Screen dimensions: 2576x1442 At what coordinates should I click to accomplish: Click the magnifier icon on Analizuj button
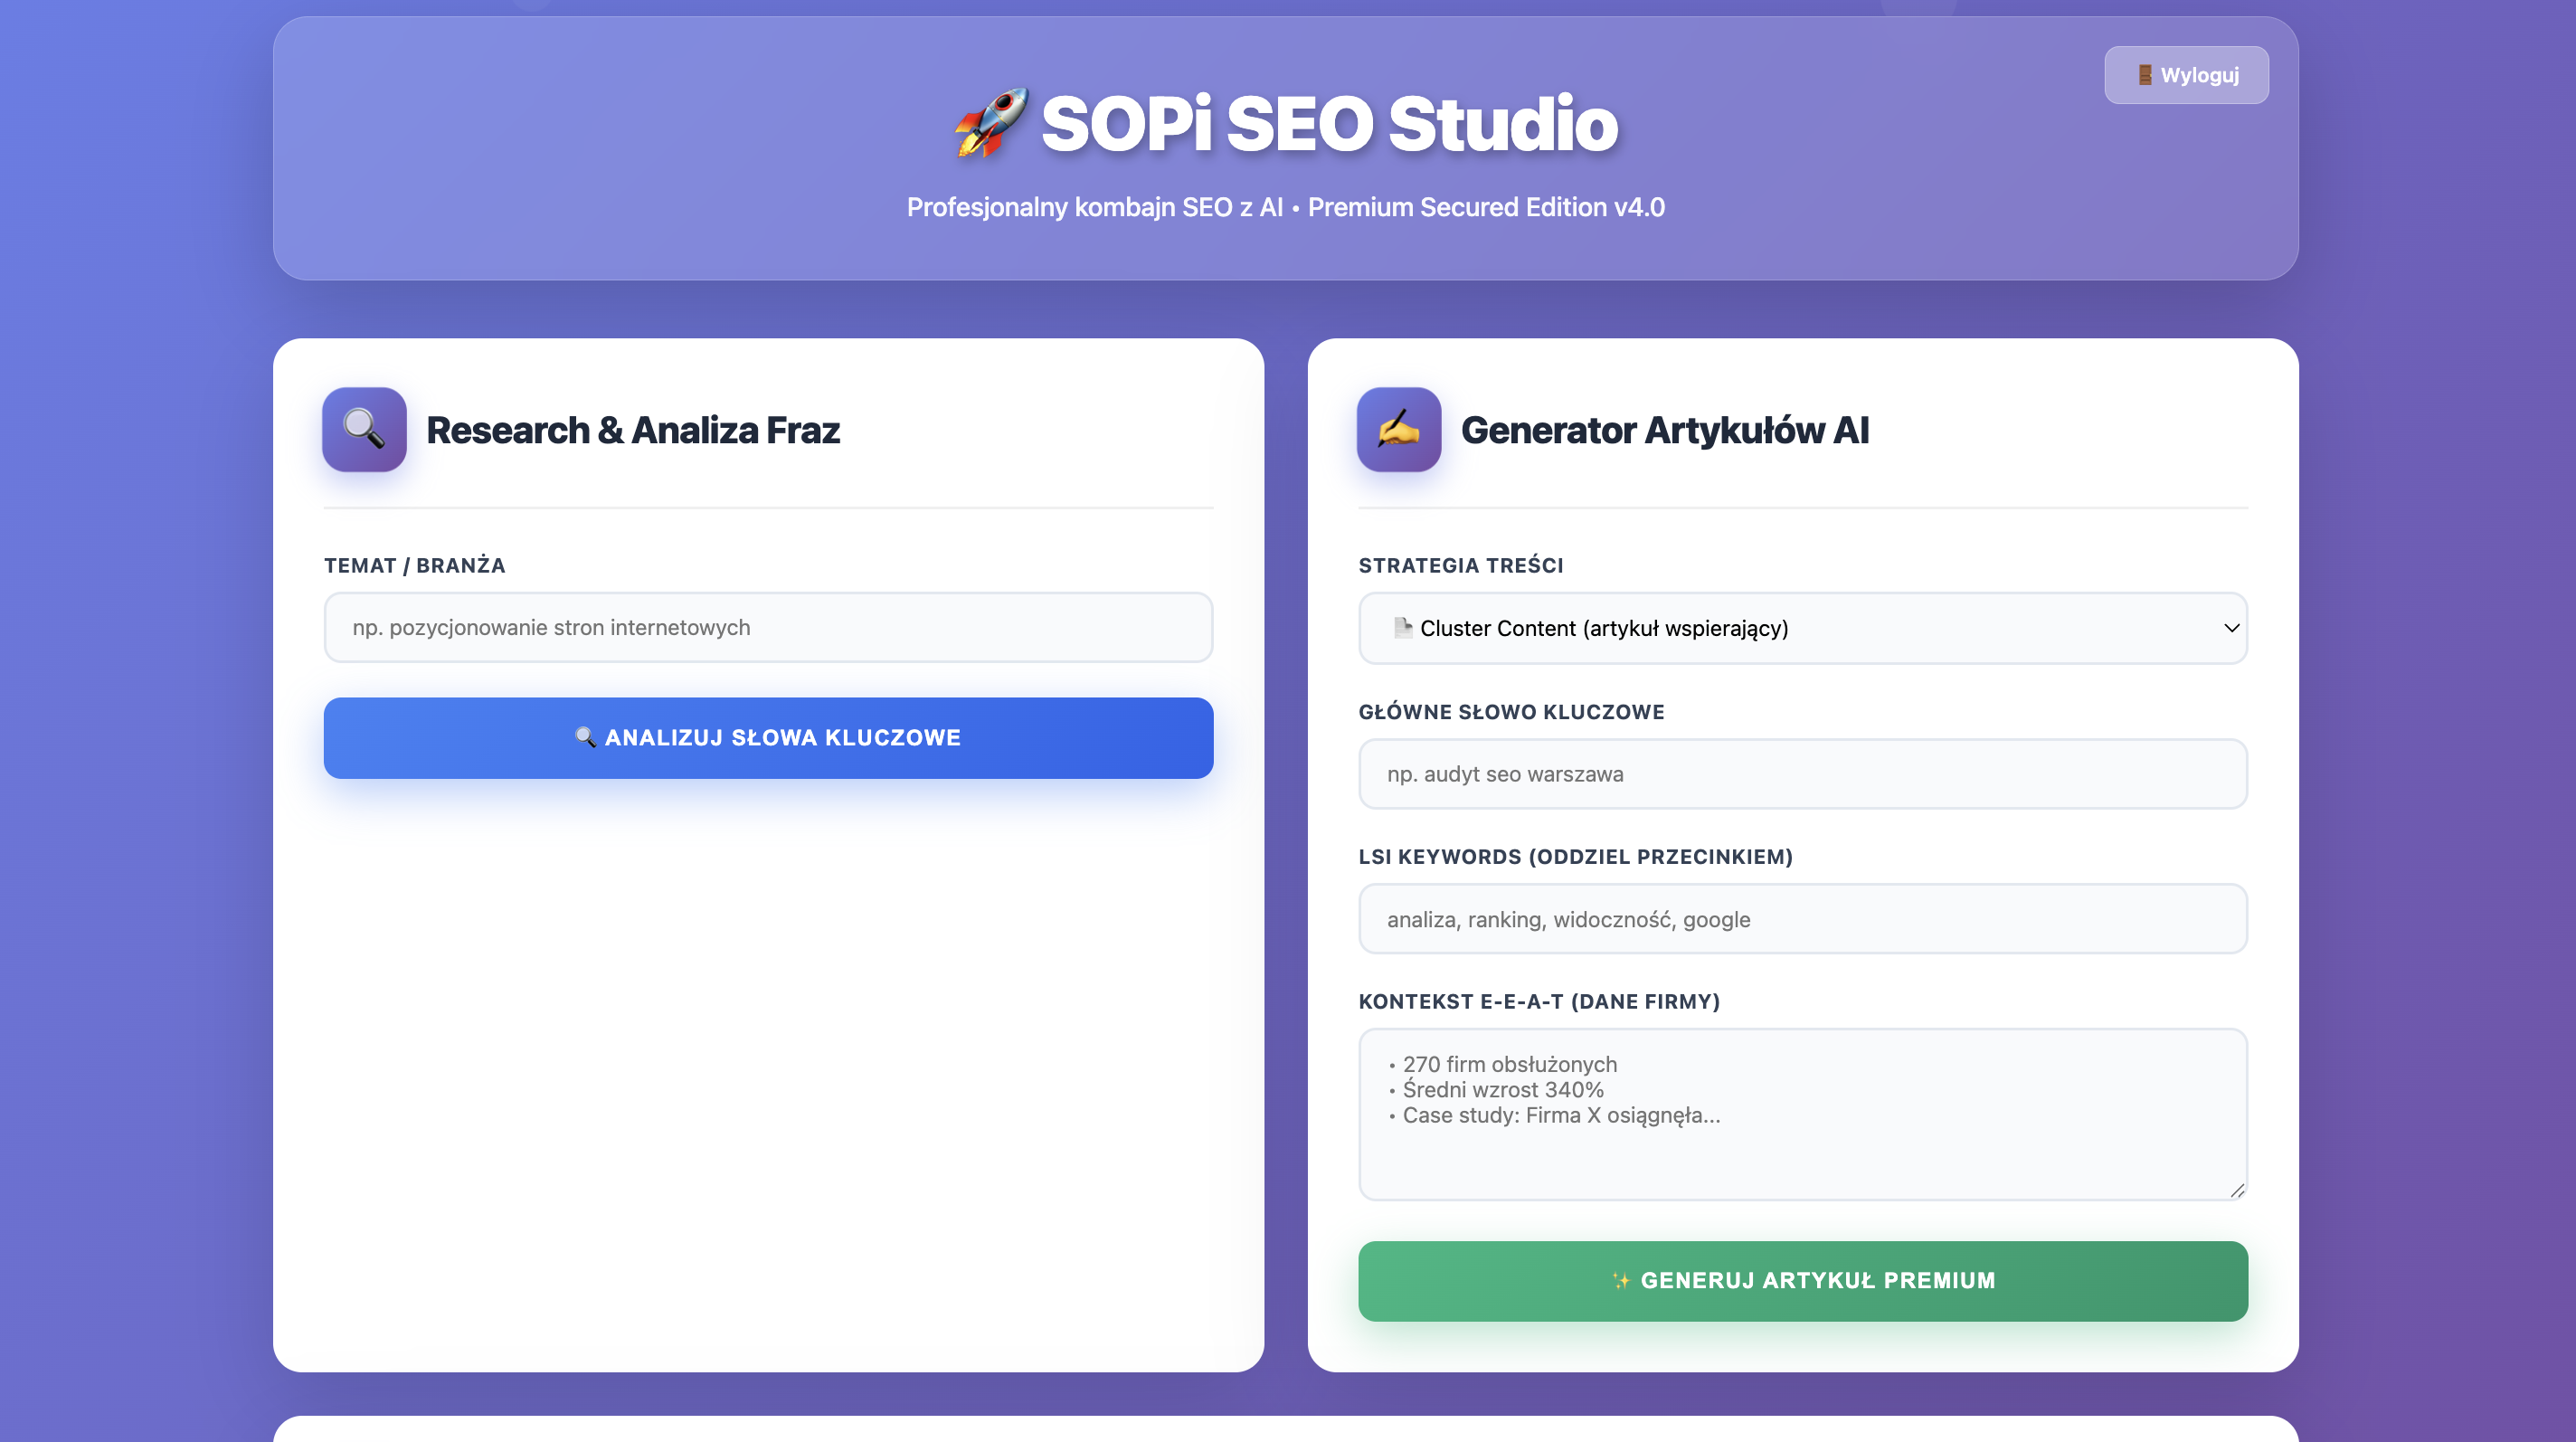pyautogui.click(x=586, y=737)
